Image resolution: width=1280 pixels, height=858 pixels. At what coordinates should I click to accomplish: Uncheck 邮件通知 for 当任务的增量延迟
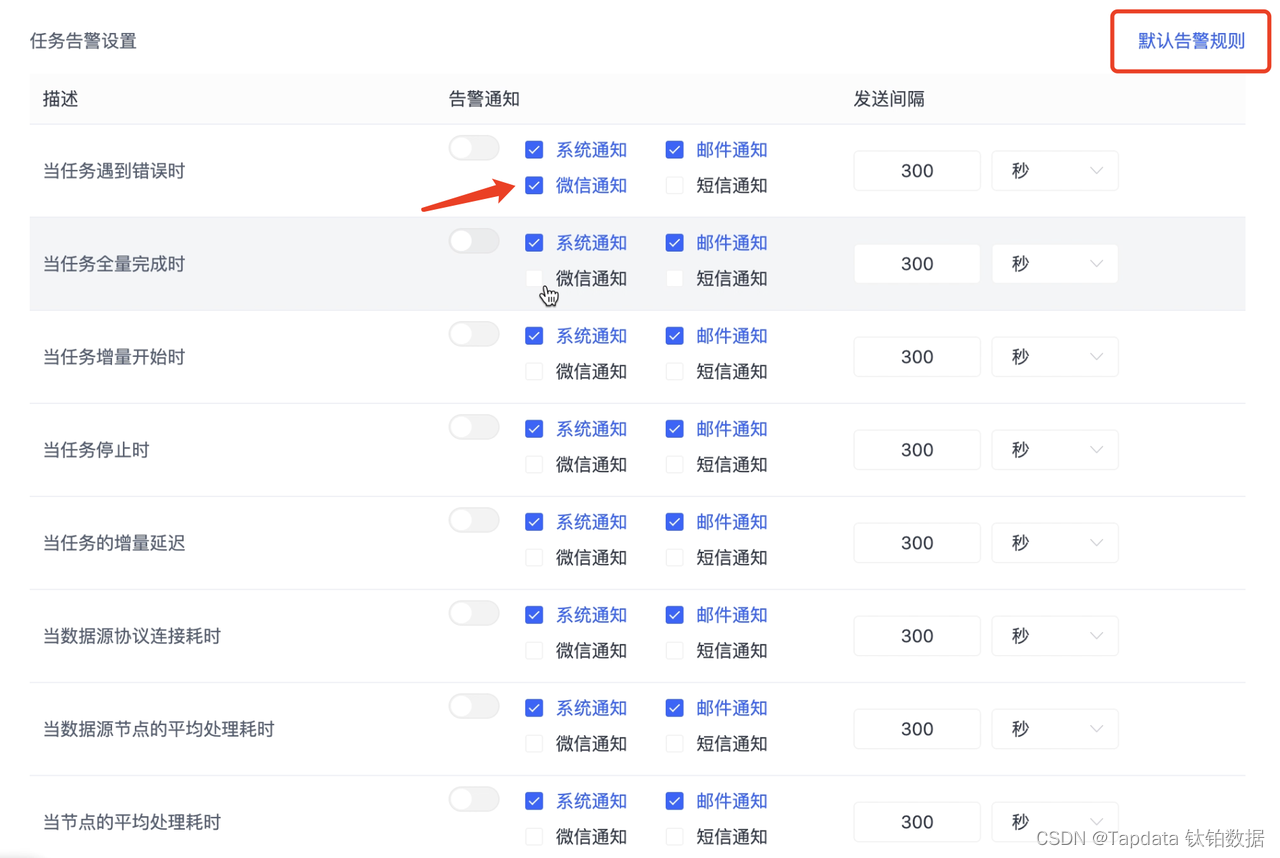[x=675, y=522]
